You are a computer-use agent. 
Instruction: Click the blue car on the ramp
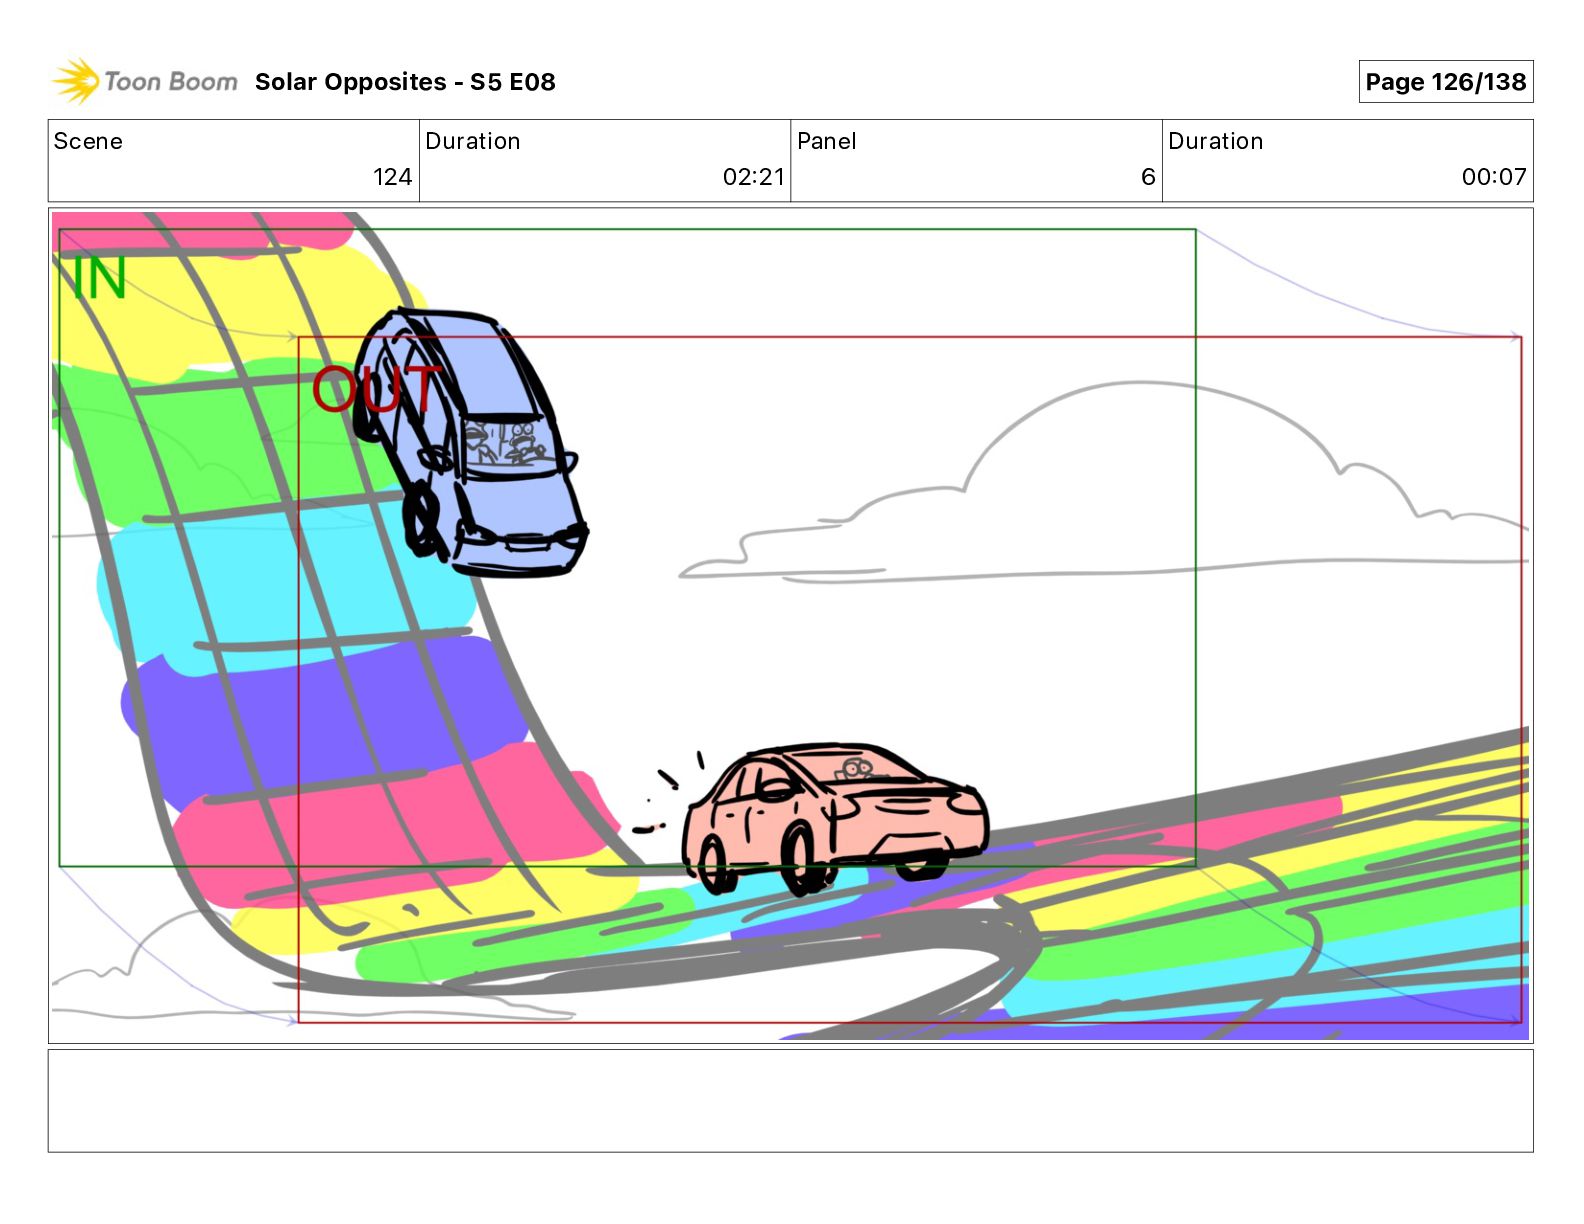point(469,442)
